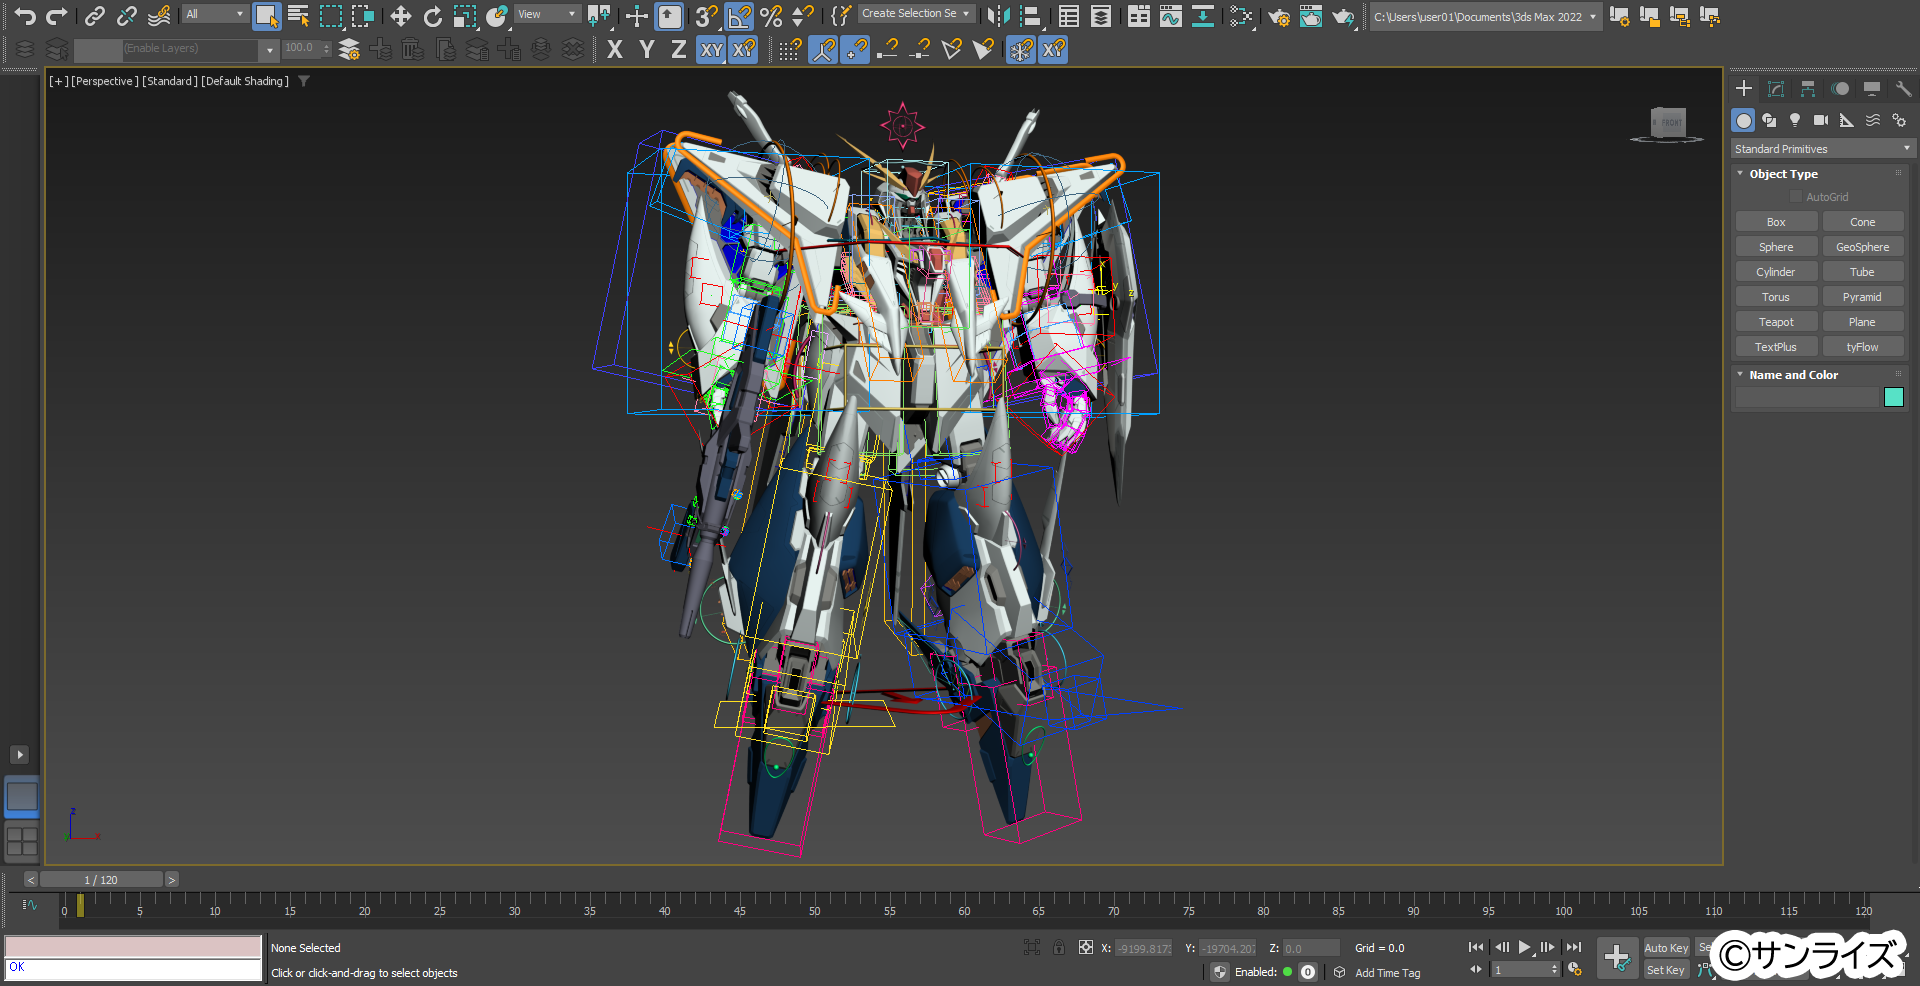Click the Undo arrow icon

coord(25,16)
